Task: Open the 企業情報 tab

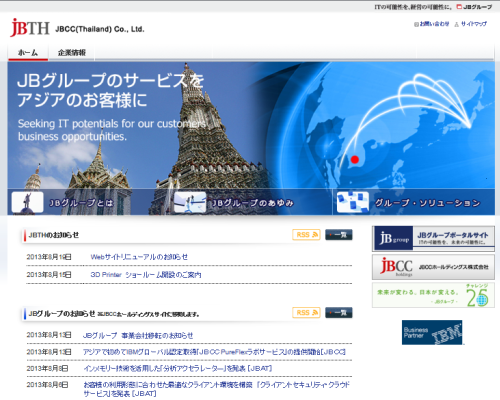Action: pyautogui.click(x=72, y=53)
